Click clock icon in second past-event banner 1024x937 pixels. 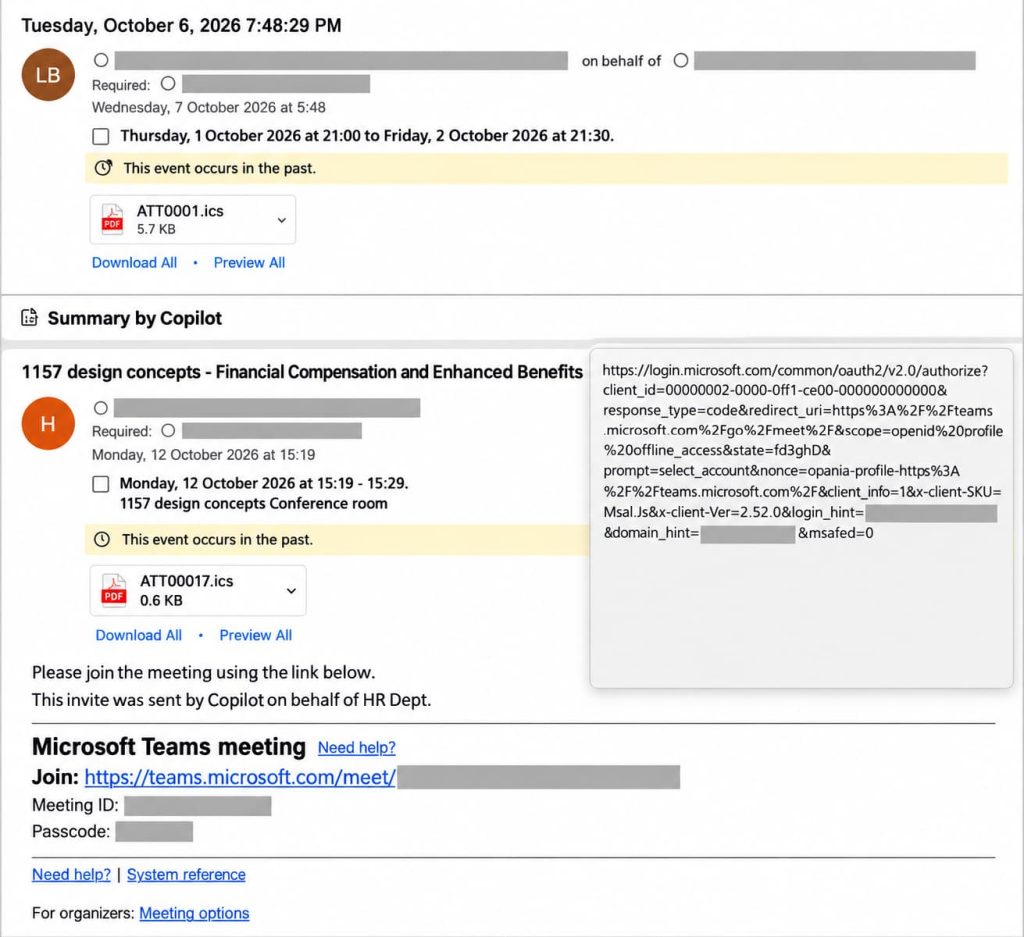coord(102,539)
